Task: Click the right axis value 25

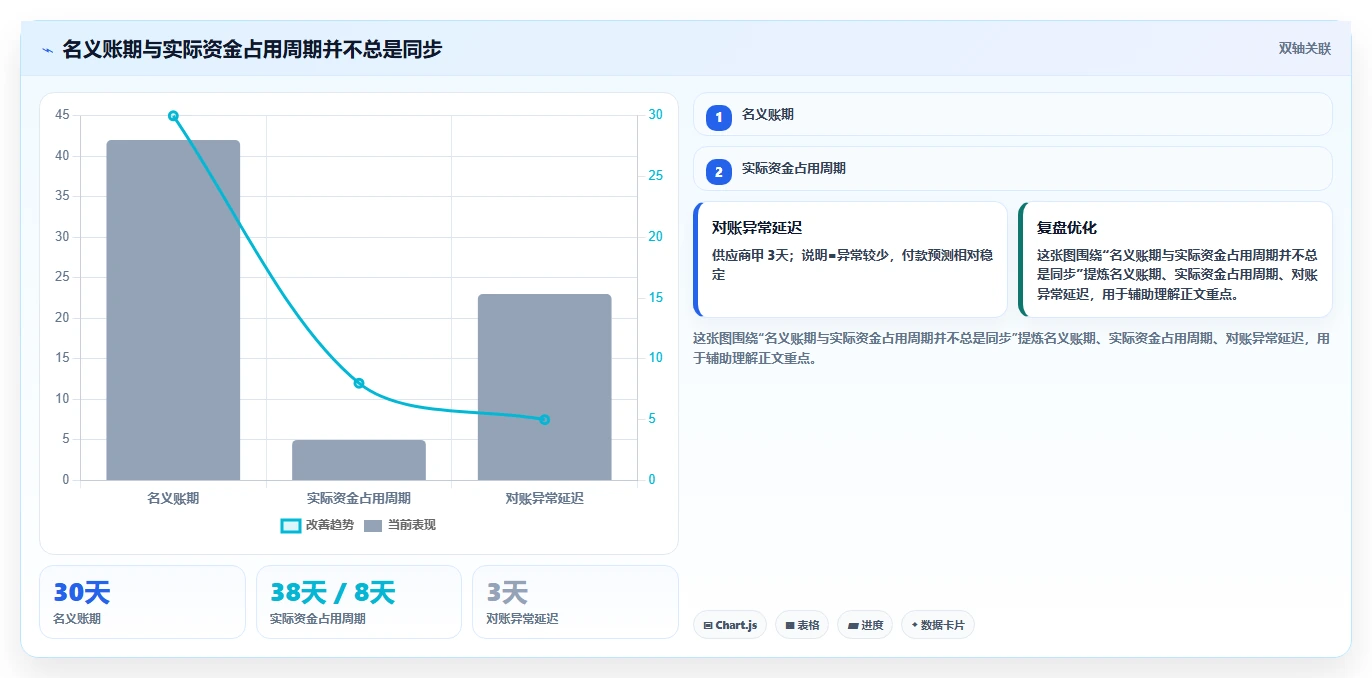Action: (655, 176)
